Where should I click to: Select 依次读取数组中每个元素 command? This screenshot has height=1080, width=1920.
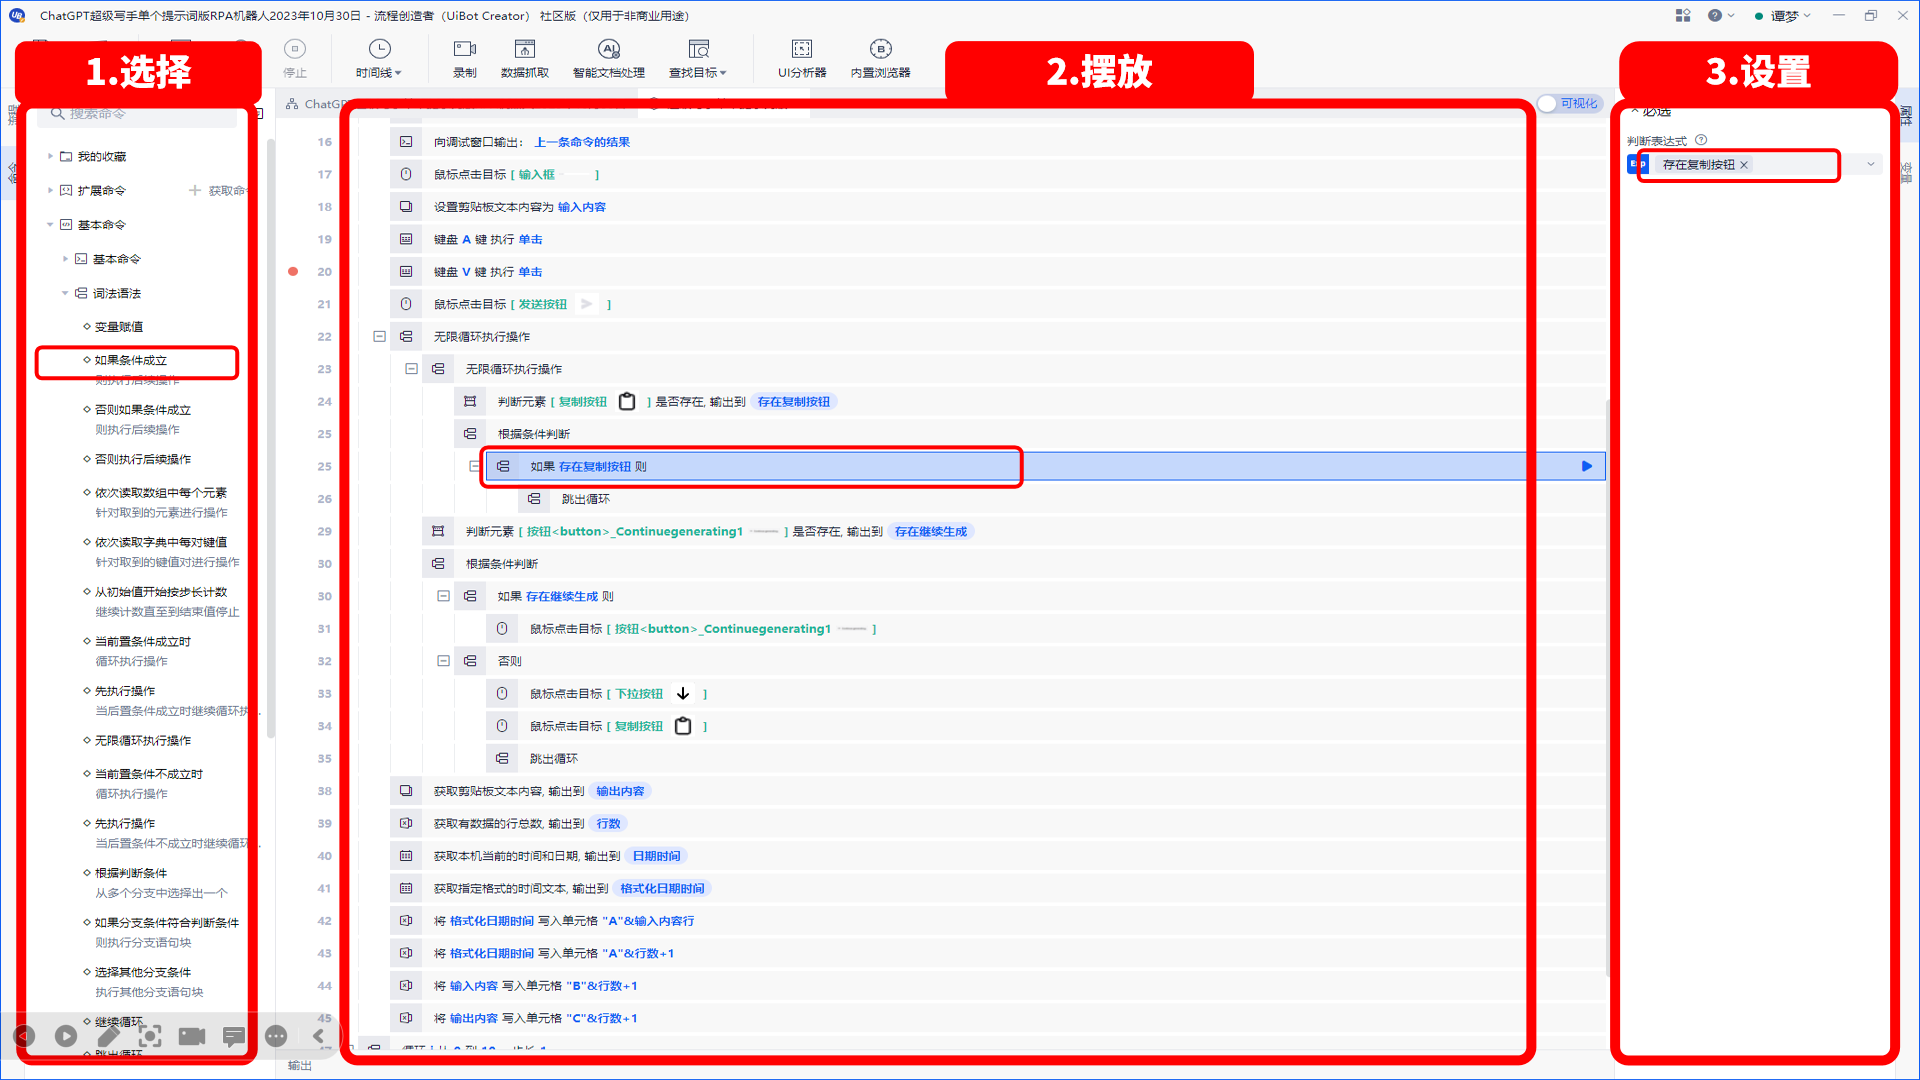(160, 493)
